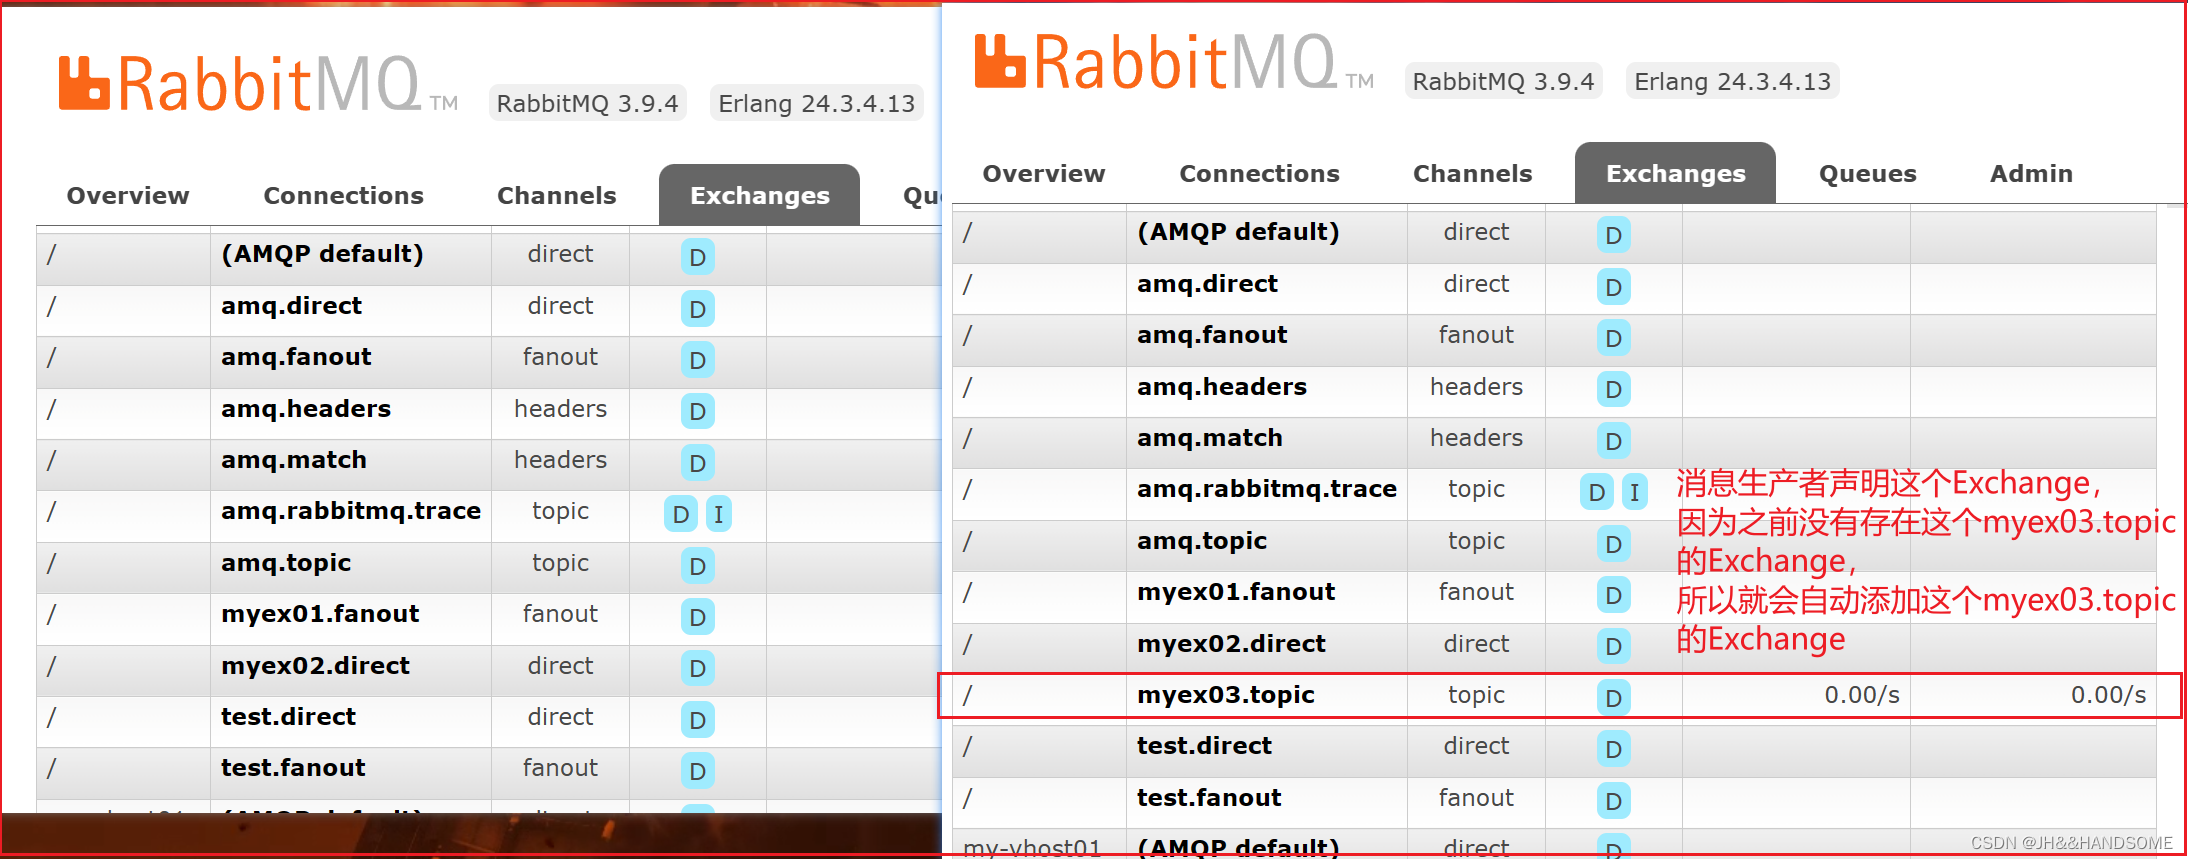2188x859 pixels.
Task: Open myex02.direct exchange in right window
Action: point(1232,644)
